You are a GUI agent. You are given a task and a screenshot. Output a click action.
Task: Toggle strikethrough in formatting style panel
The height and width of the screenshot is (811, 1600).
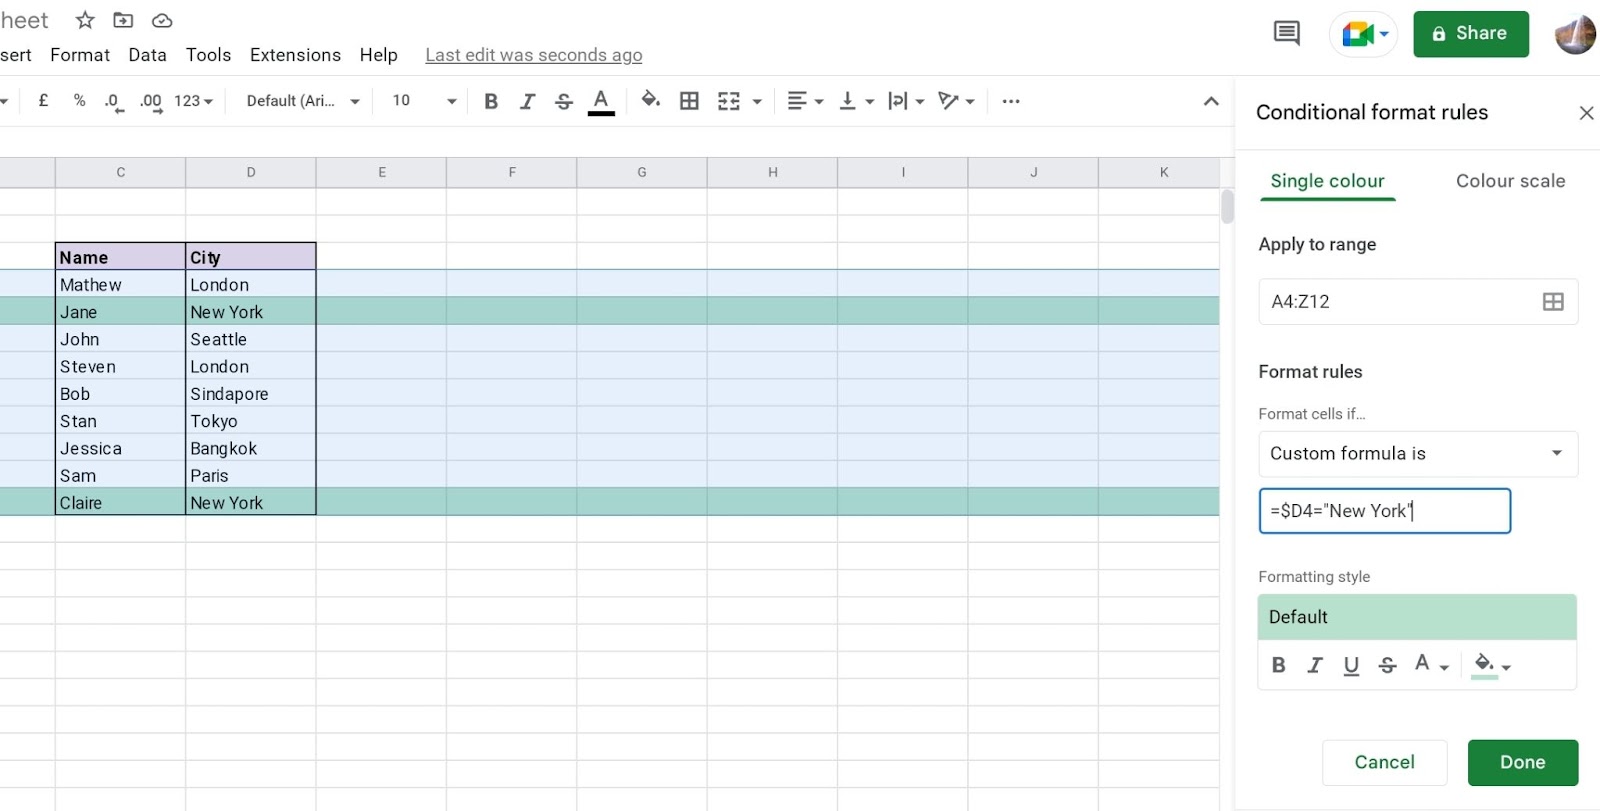click(x=1387, y=665)
